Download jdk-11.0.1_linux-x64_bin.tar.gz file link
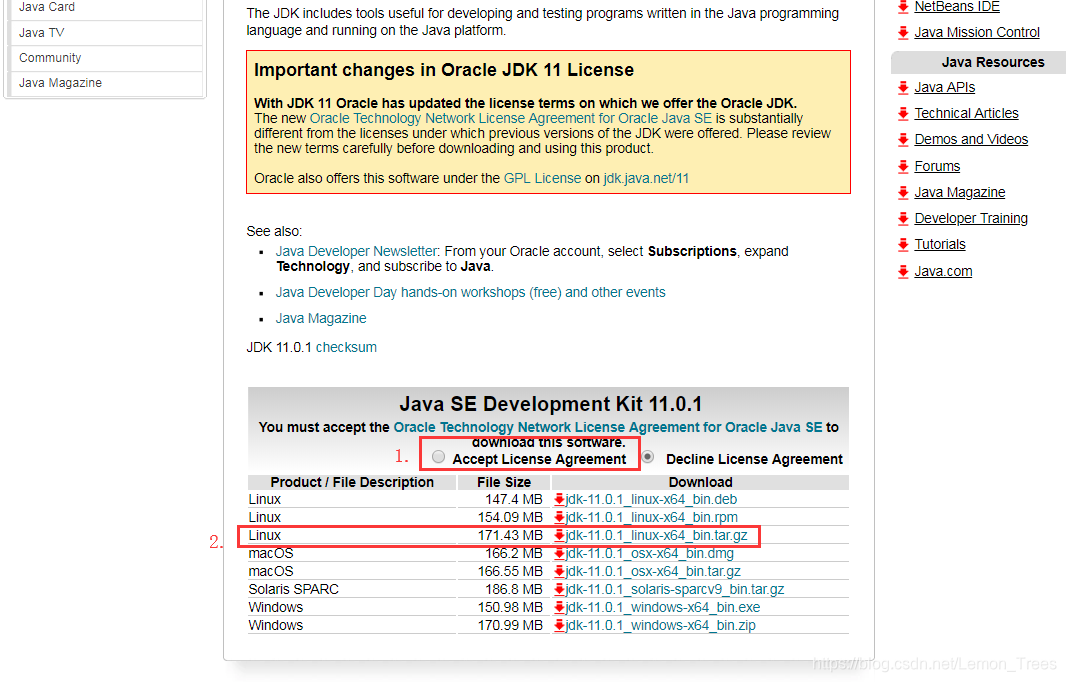Viewport: 1066px width, 682px height. click(x=657, y=536)
